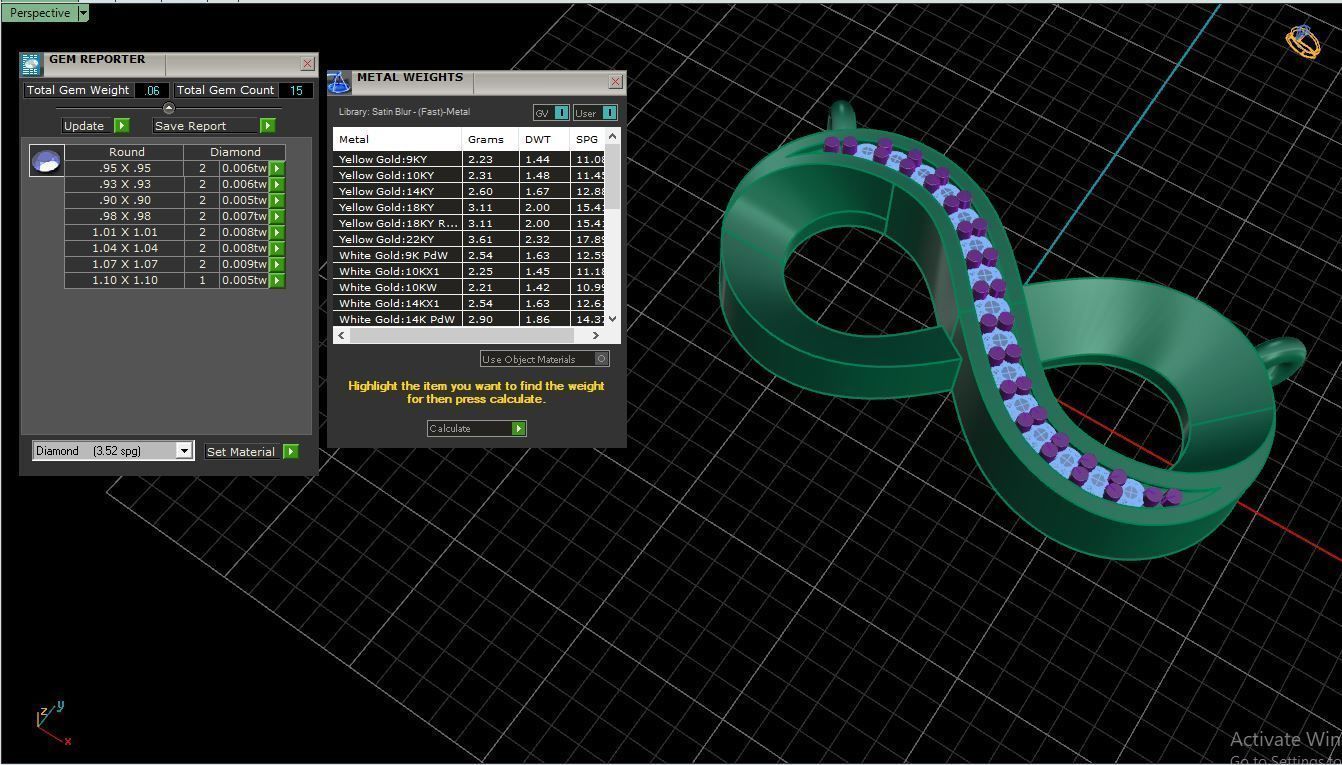The width and height of the screenshot is (1342, 765).
Task: Click the metal list scroll-down arrow
Action: pyautogui.click(x=613, y=319)
